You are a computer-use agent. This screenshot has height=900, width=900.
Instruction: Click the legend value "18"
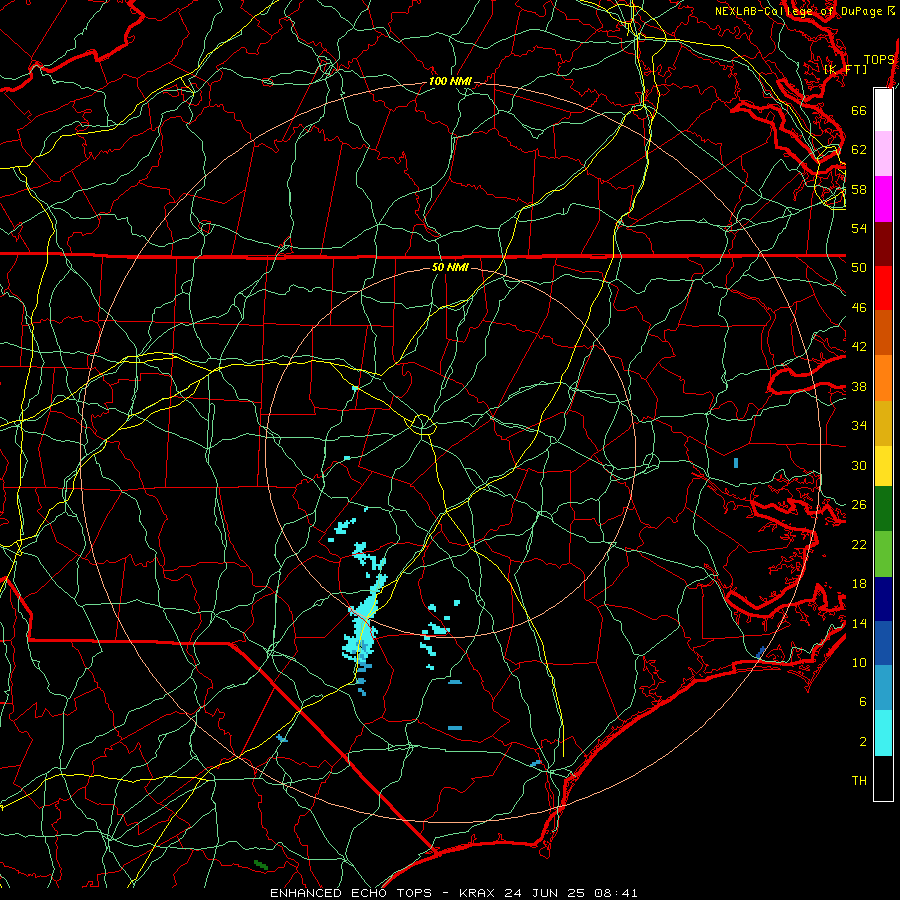pos(859,584)
